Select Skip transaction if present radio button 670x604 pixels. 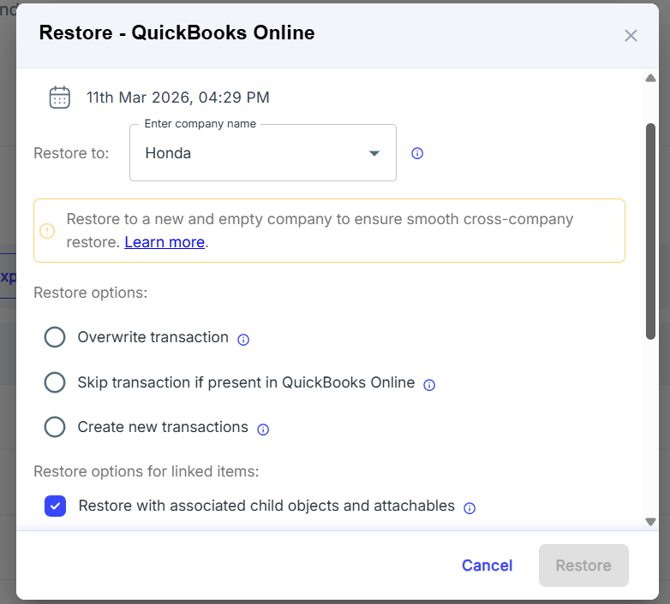click(55, 383)
